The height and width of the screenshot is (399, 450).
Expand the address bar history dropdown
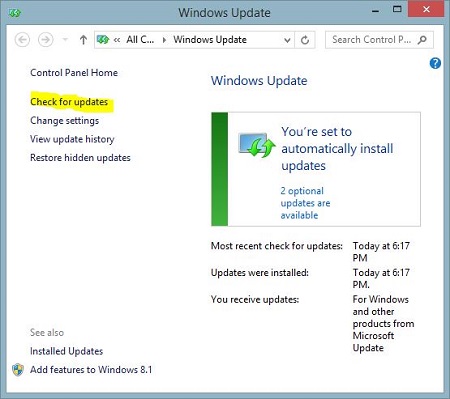click(287, 40)
